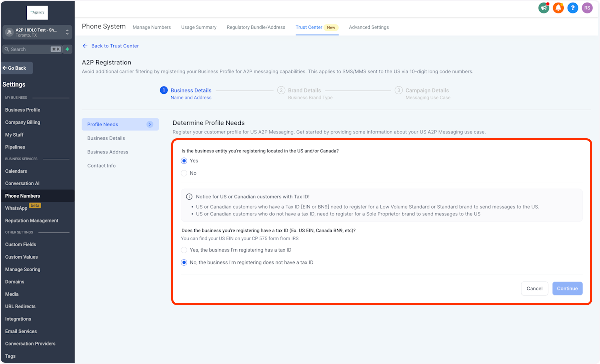Click the step 2 Brand Details circle

[x=281, y=90]
